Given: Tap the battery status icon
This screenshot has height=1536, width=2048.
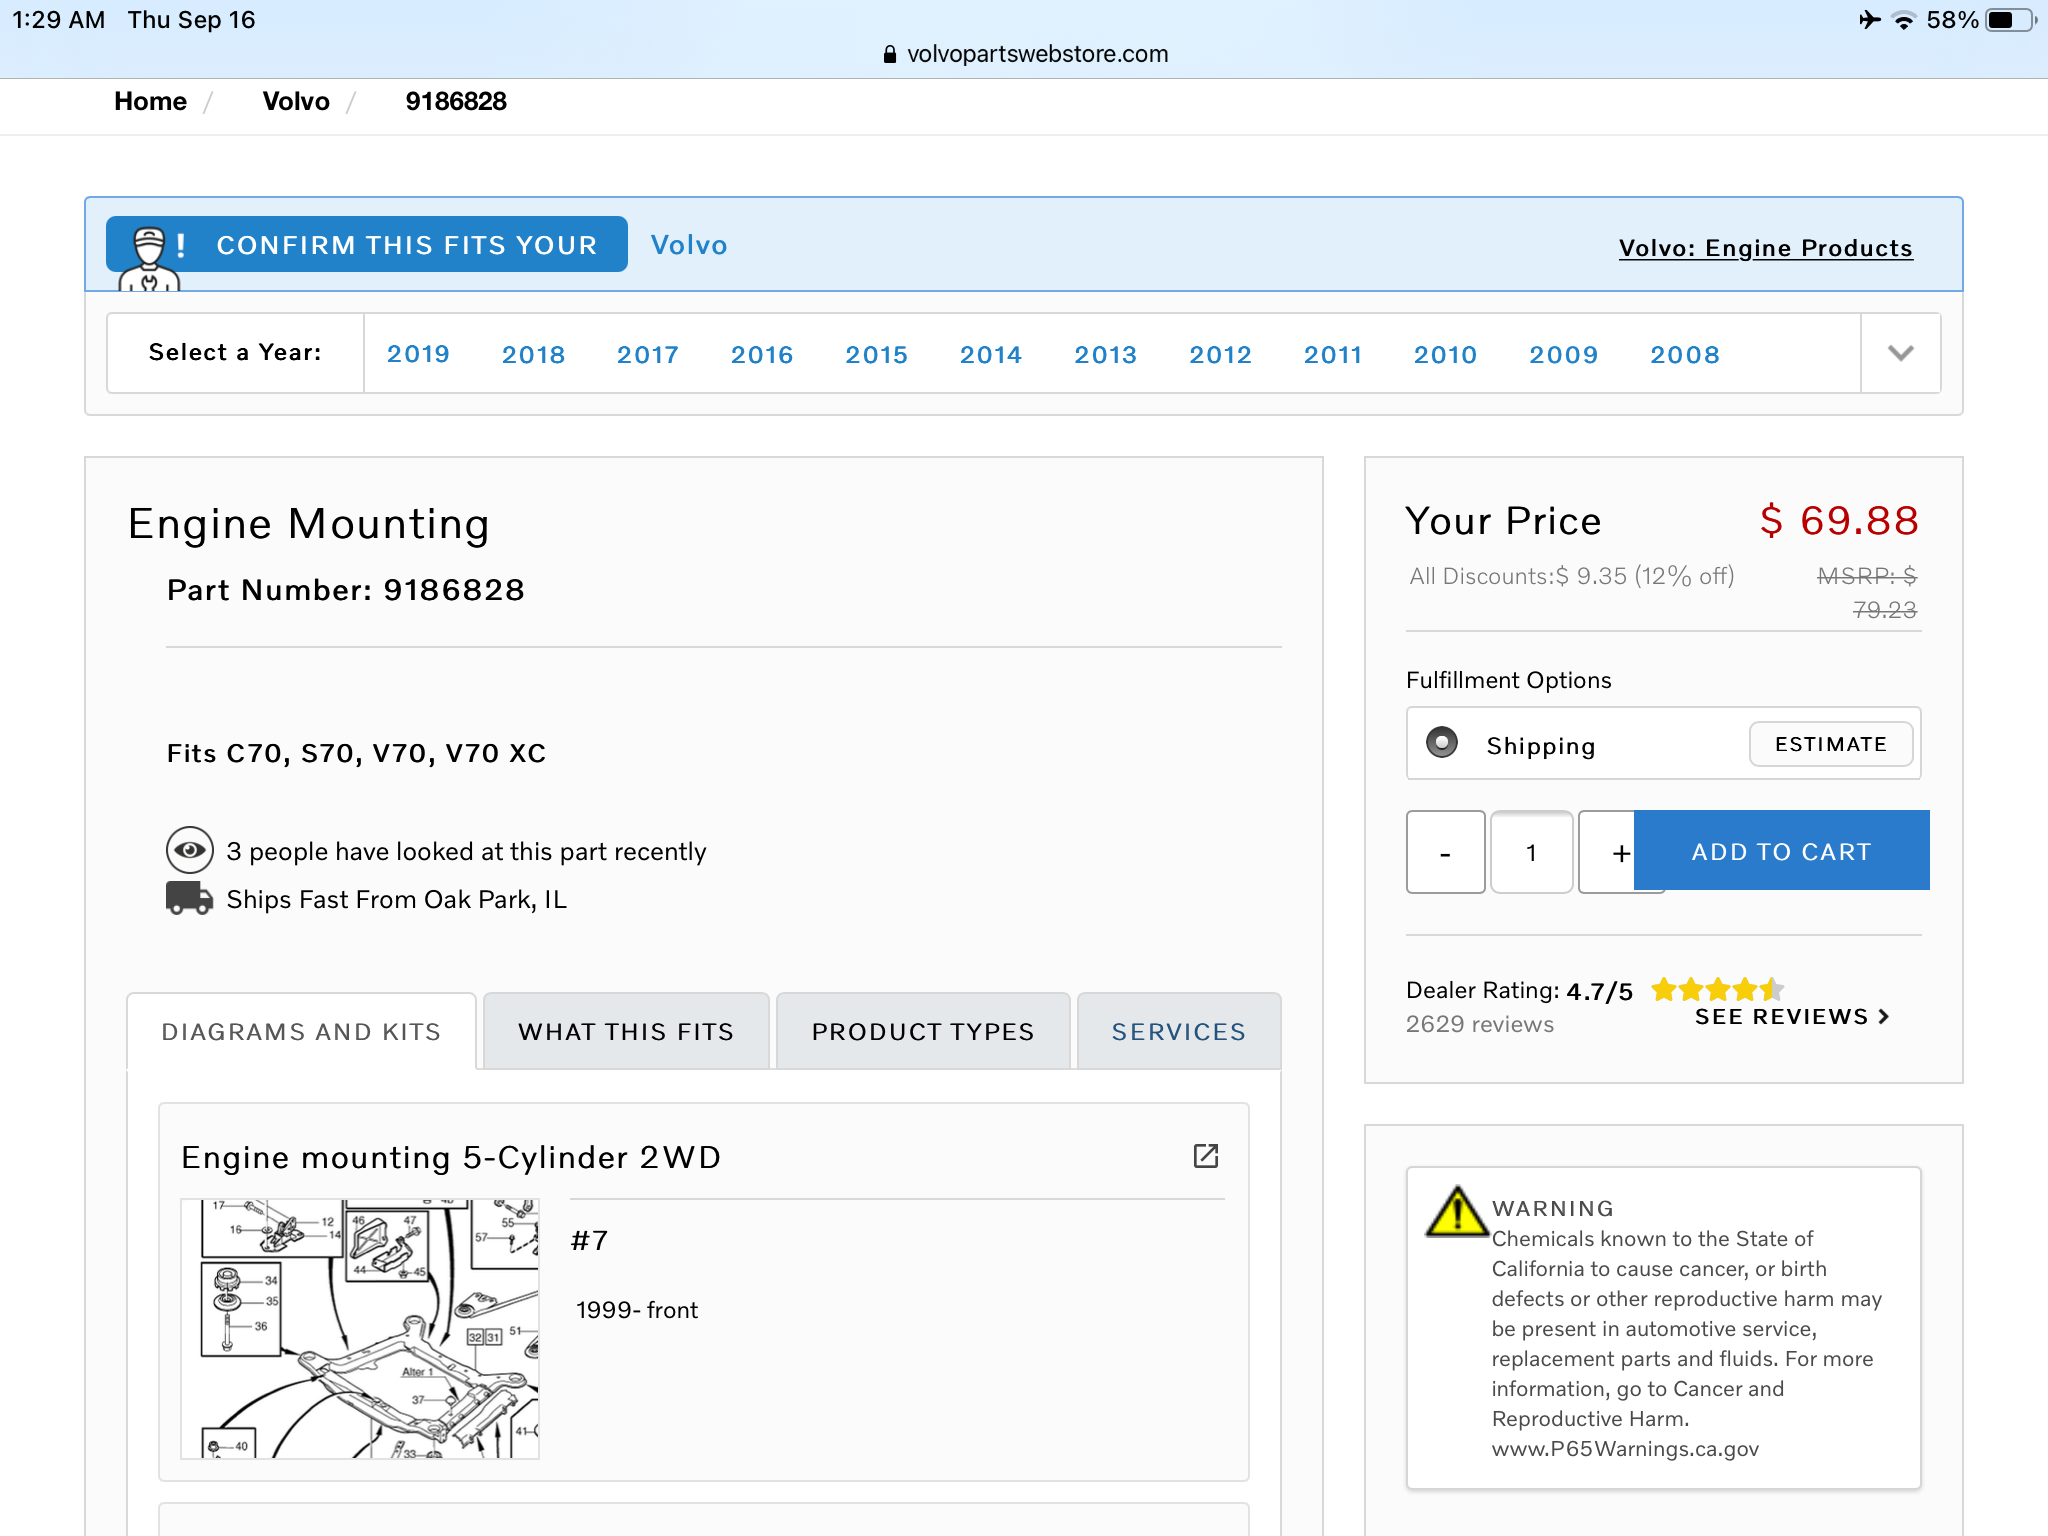Looking at the screenshot, I should [2010, 20].
